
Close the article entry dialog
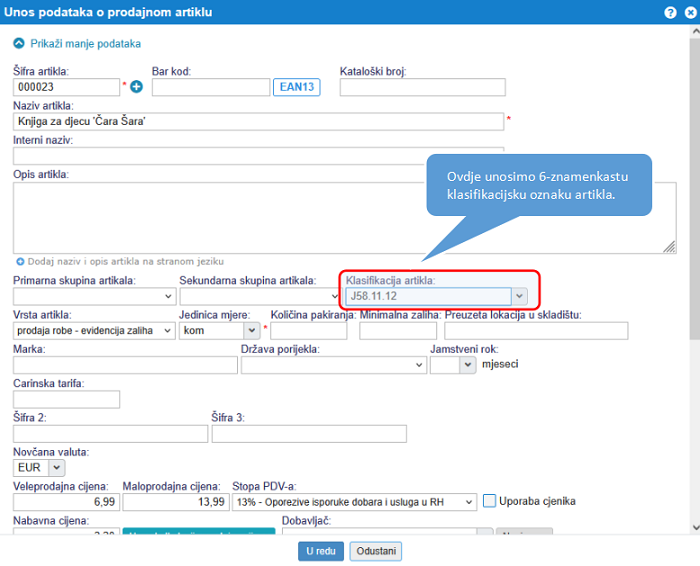(x=689, y=12)
